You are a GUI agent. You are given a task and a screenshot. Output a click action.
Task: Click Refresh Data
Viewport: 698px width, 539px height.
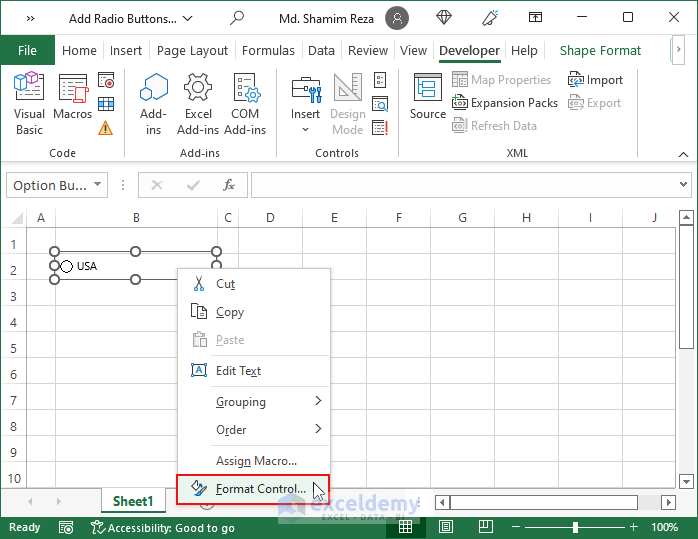coord(495,126)
